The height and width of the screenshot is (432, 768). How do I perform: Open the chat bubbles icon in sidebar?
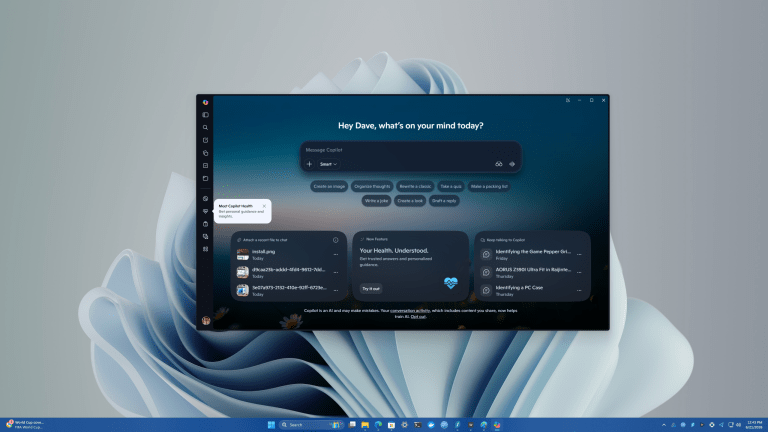(x=206, y=237)
